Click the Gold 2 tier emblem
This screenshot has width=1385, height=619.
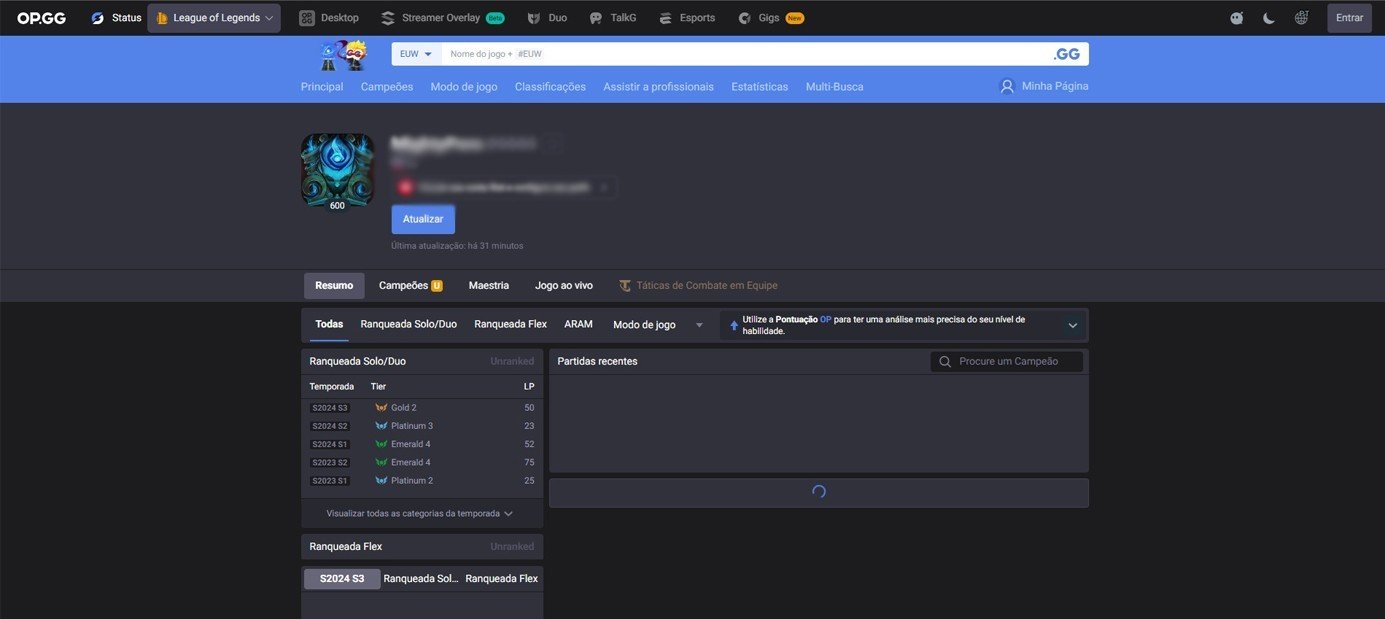click(381, 408)
